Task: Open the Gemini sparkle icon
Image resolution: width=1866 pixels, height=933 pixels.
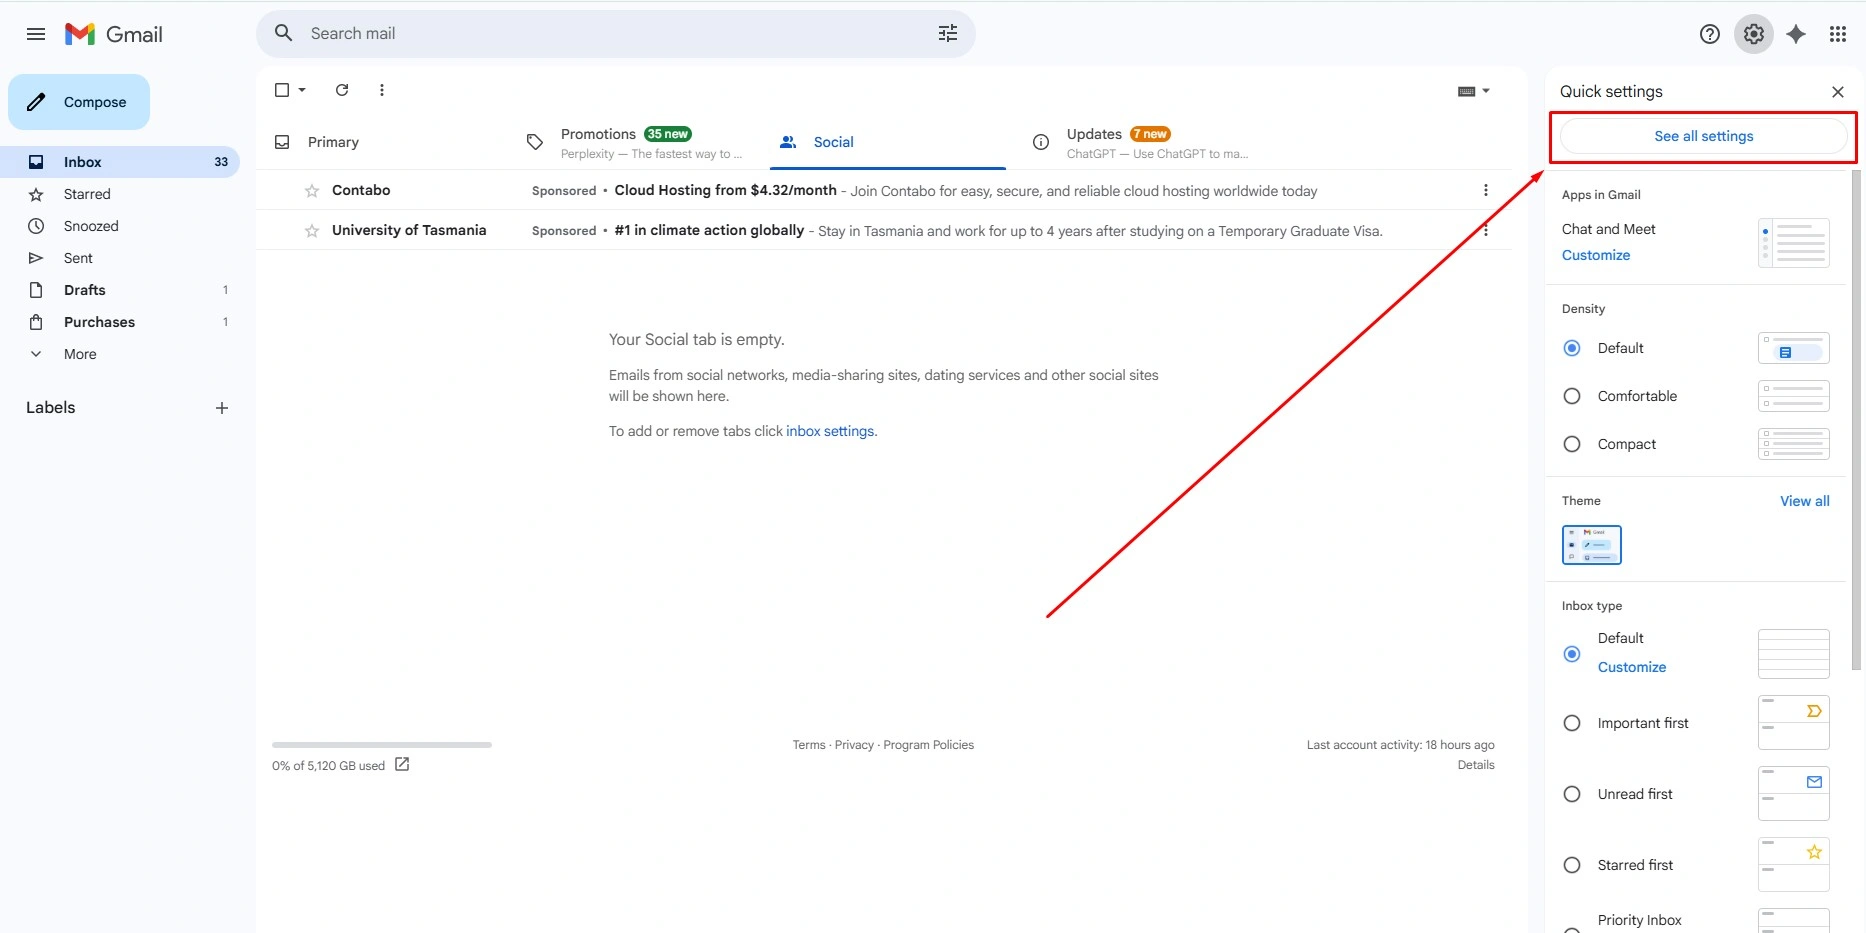Action: point(1796,34)
